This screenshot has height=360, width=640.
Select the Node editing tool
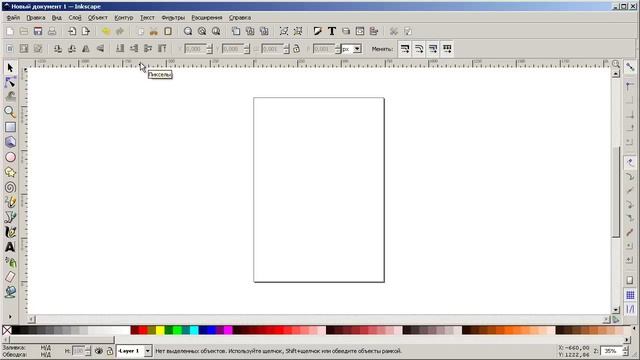(10, 82)
